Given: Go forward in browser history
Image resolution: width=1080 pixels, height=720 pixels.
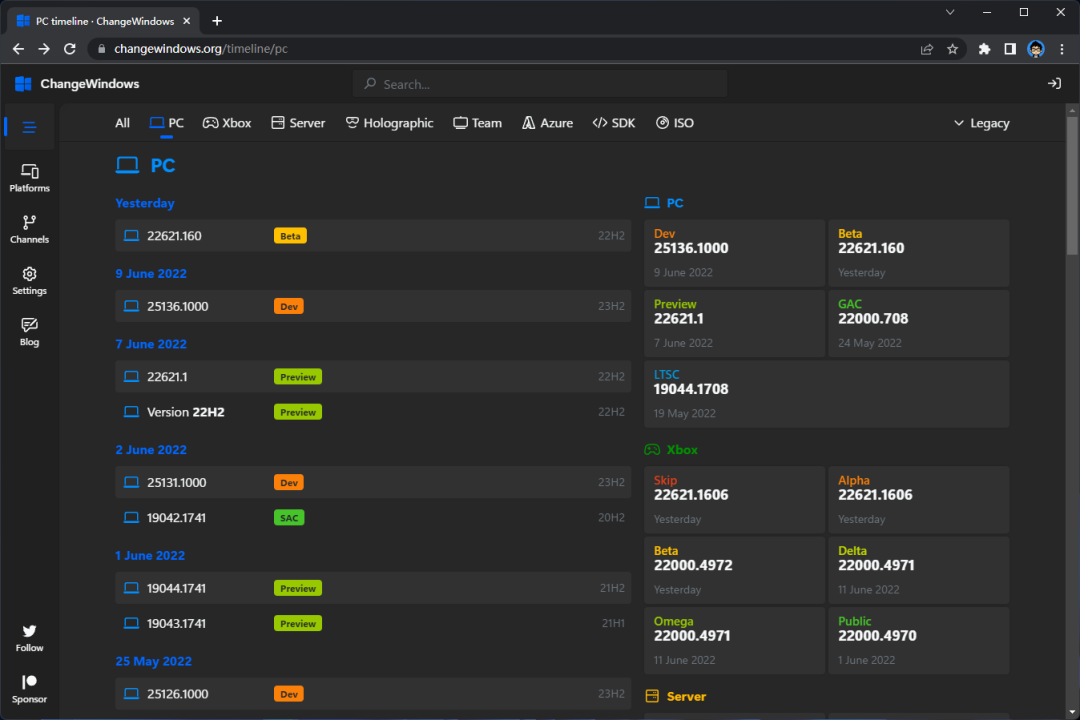Looking at the screenshot, I should pos(44,49).
